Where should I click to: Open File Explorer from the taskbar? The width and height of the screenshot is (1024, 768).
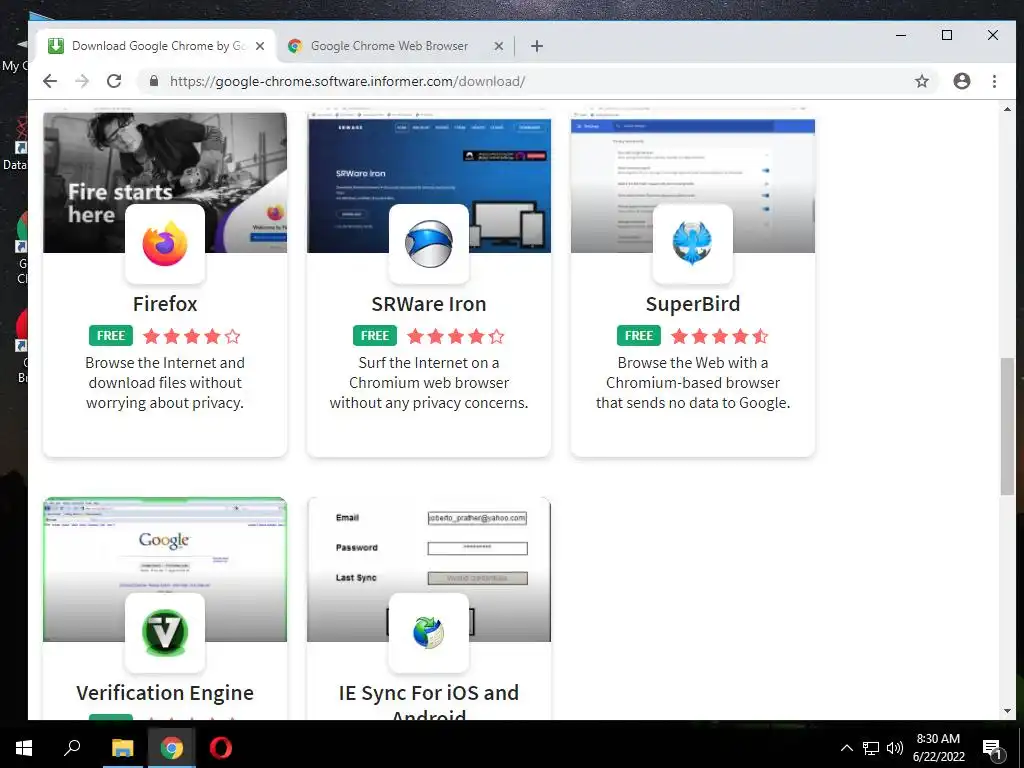(122, 748)
